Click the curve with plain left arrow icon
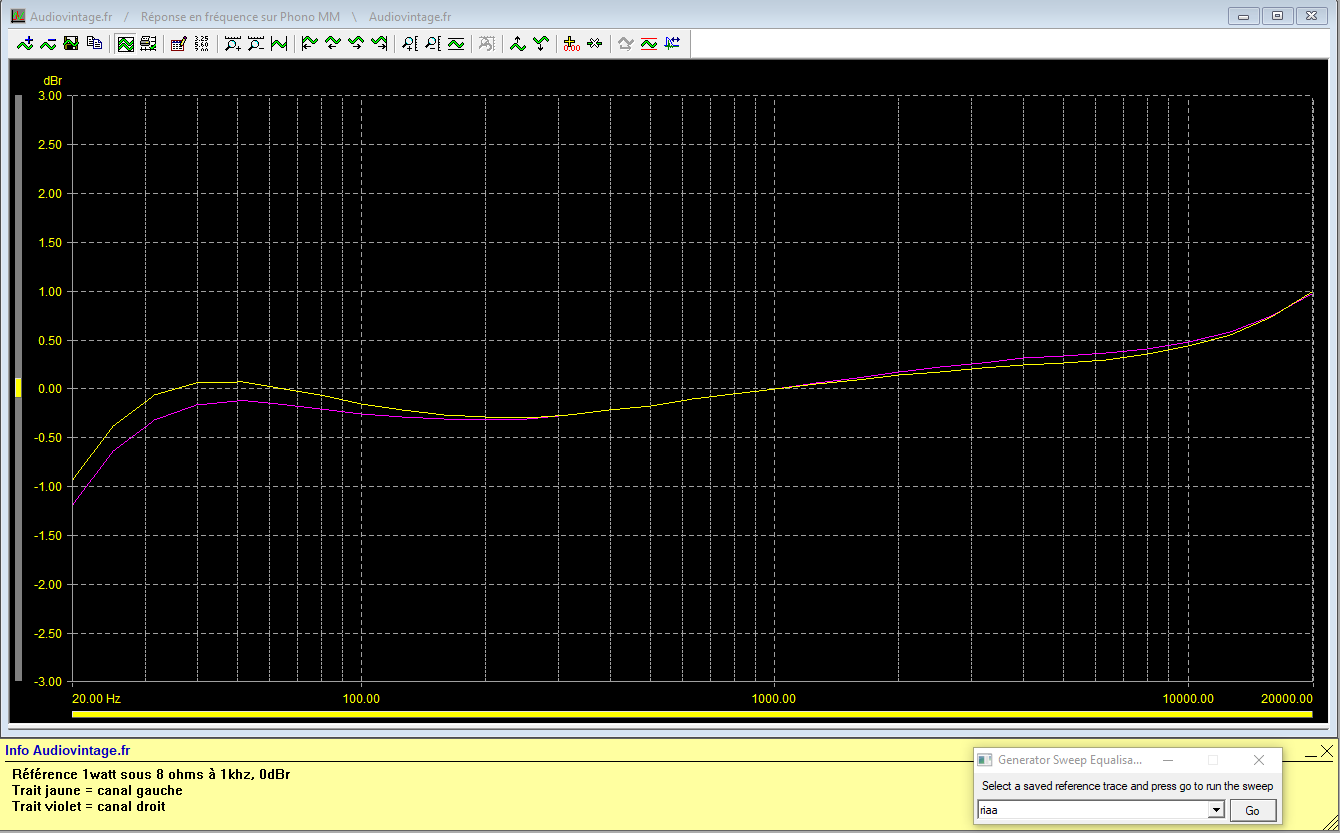The width and height of the screenshot is (1340, 833). click(x=333, y=43)
